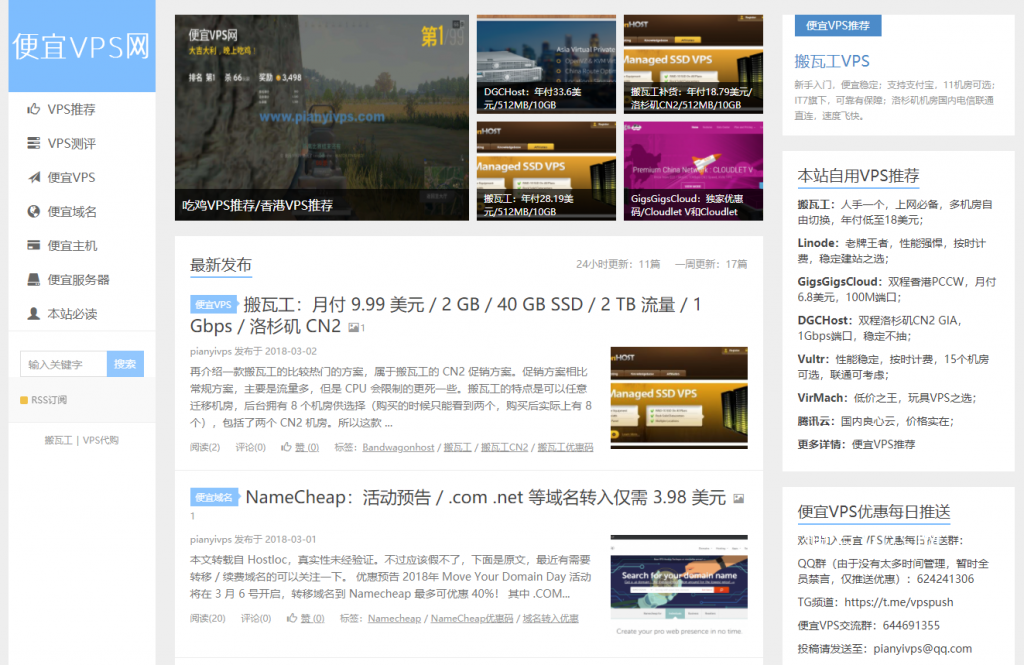
Task: Click the image count icon after 洛杉矶 CN2 title
Action: [x=353, y=327]
